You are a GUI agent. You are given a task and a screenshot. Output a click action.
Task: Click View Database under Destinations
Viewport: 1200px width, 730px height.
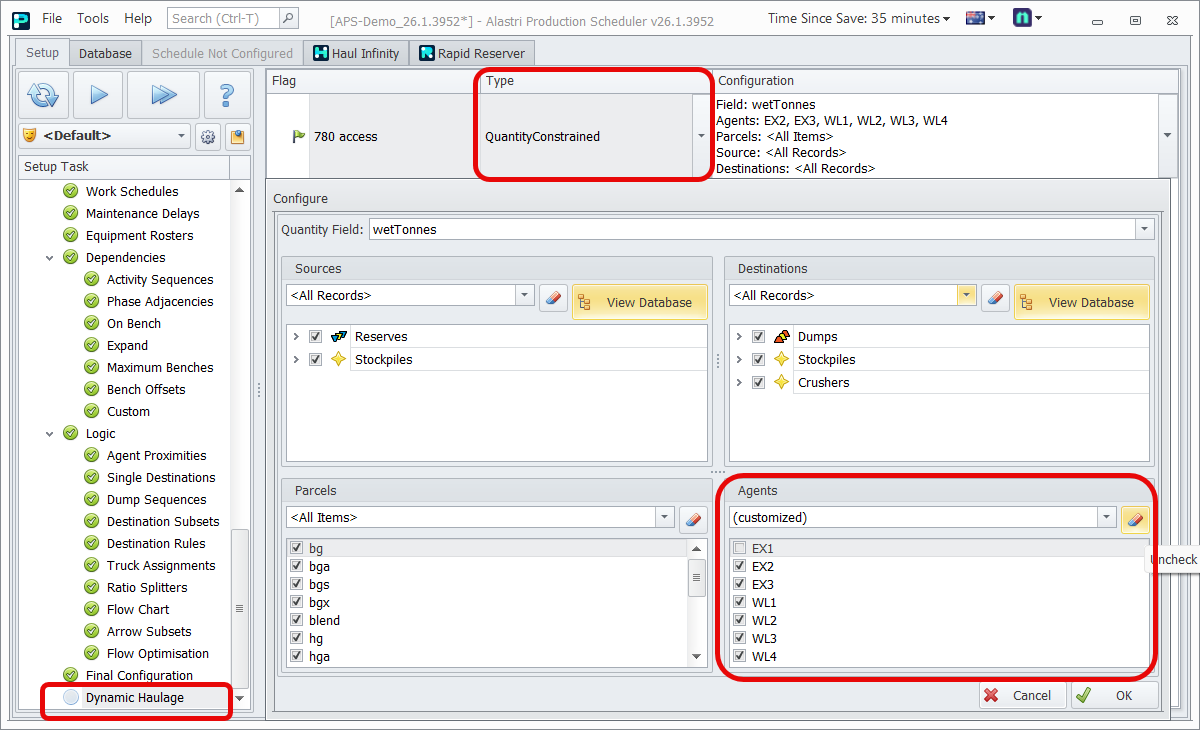point(1080,302)
